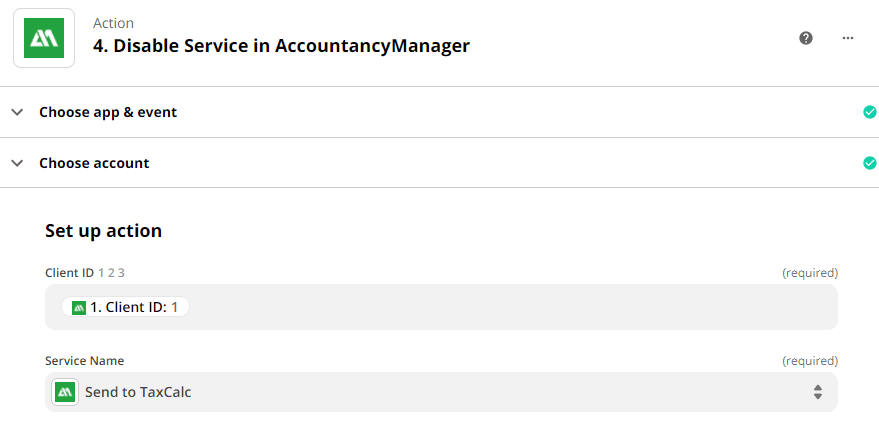The height and width of the screenshot is (424, 879).
Task: Expand the Choose app & event chevron
Action: (17, 112)
